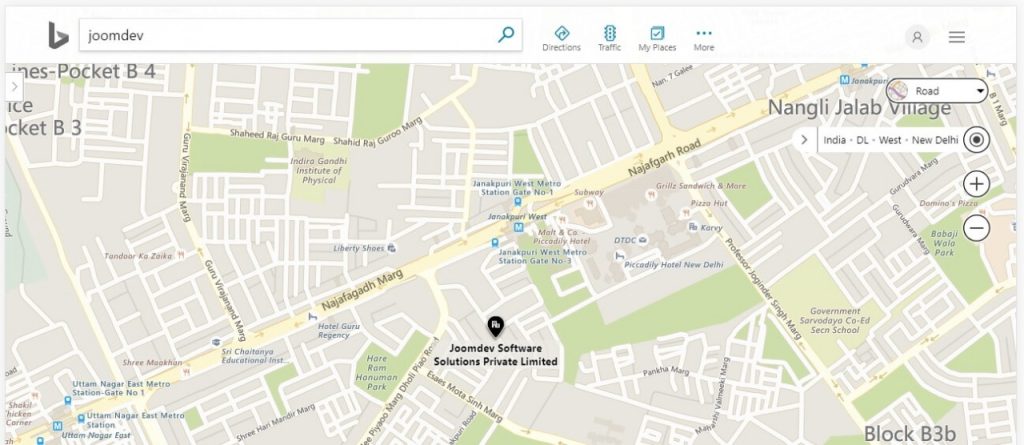Click the Grillz Sandwich & More marker
This screenshot has width=1024, height=445.
(650, 195)
